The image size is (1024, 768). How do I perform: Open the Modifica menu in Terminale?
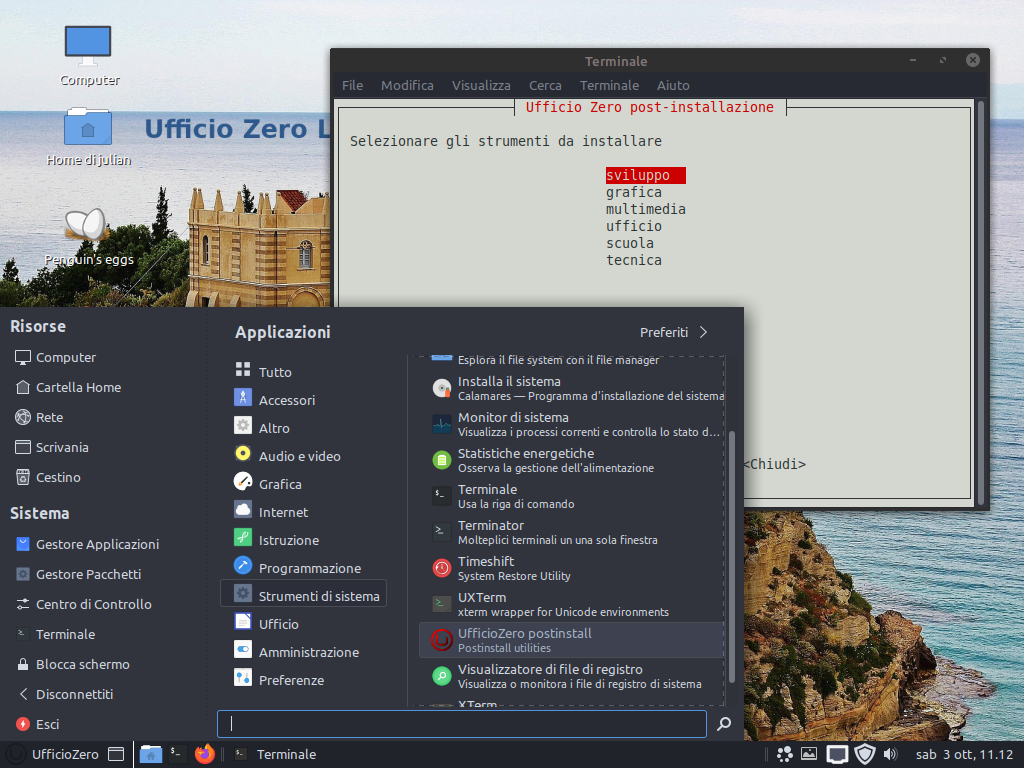408,86
